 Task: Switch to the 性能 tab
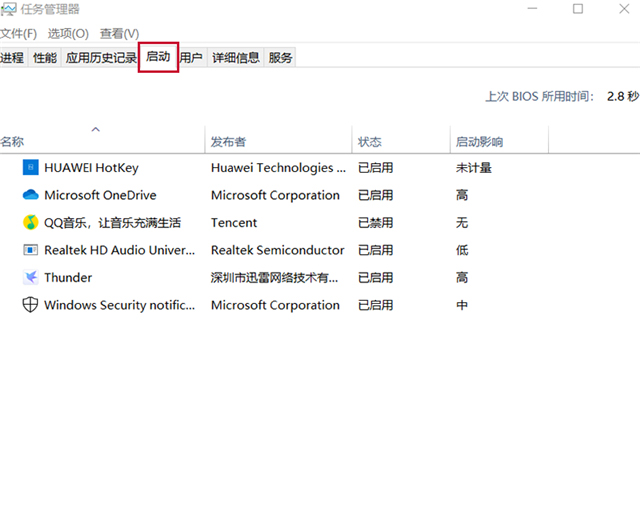tap(44, 58)
